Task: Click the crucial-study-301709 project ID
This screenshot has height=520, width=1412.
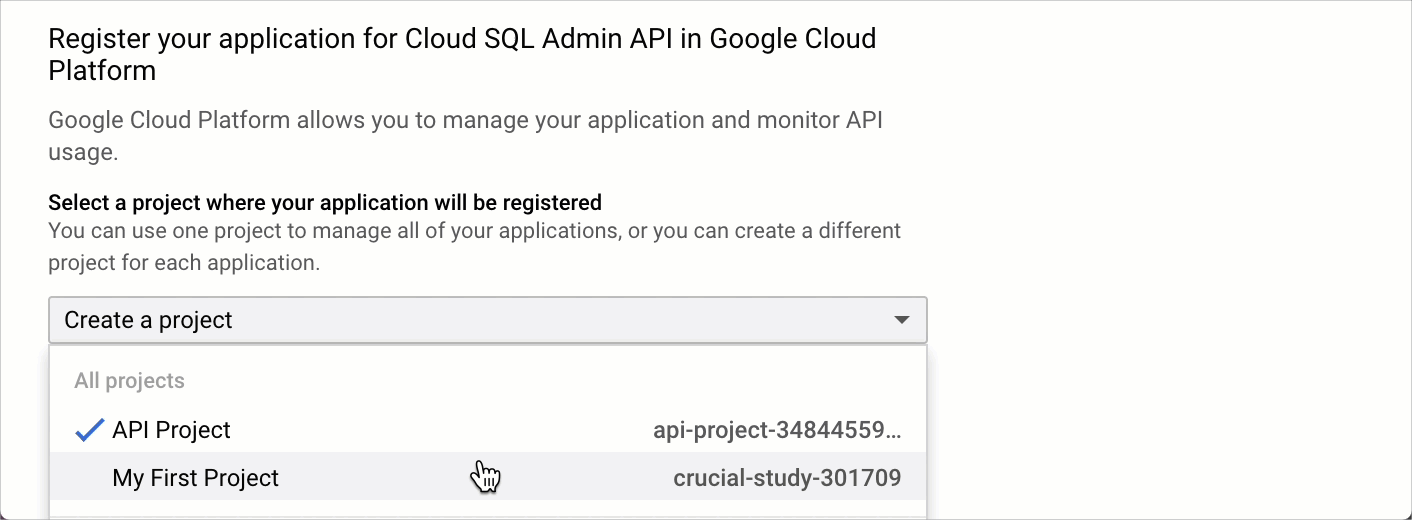Action: [x=786, y=478]
